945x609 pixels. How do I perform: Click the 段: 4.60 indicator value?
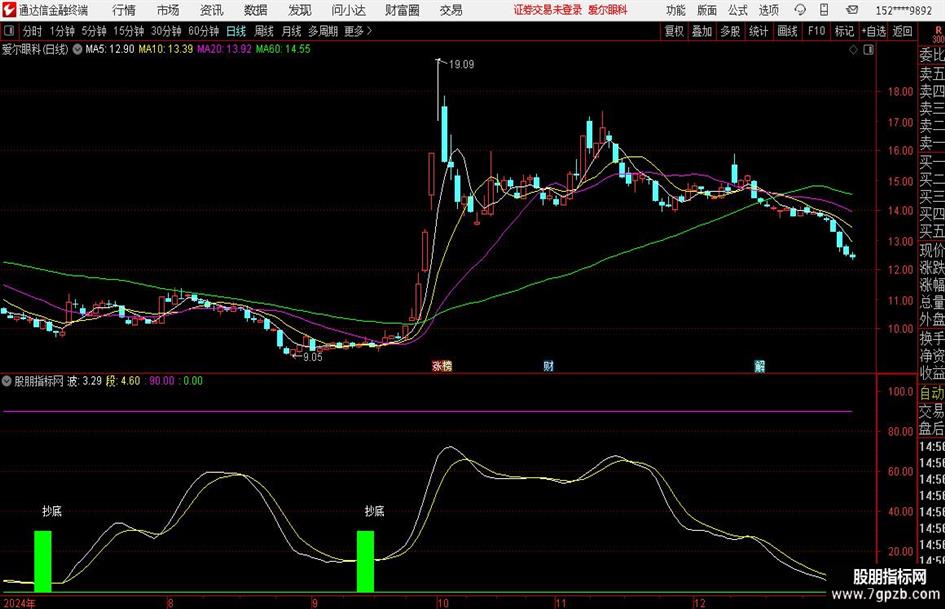123,381
